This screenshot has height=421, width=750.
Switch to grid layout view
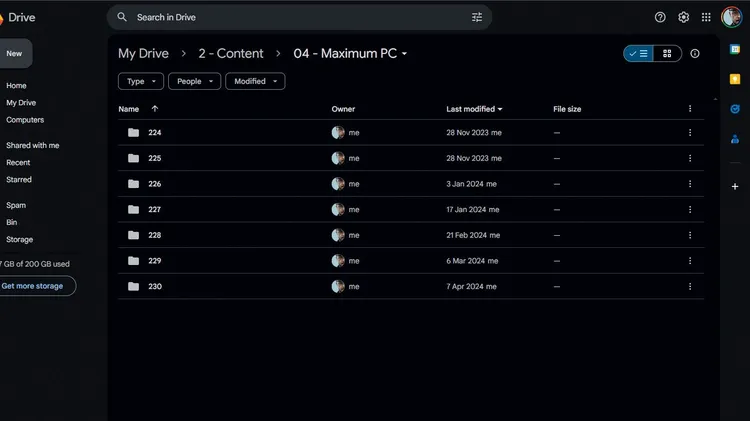click(x=667, y=54)
